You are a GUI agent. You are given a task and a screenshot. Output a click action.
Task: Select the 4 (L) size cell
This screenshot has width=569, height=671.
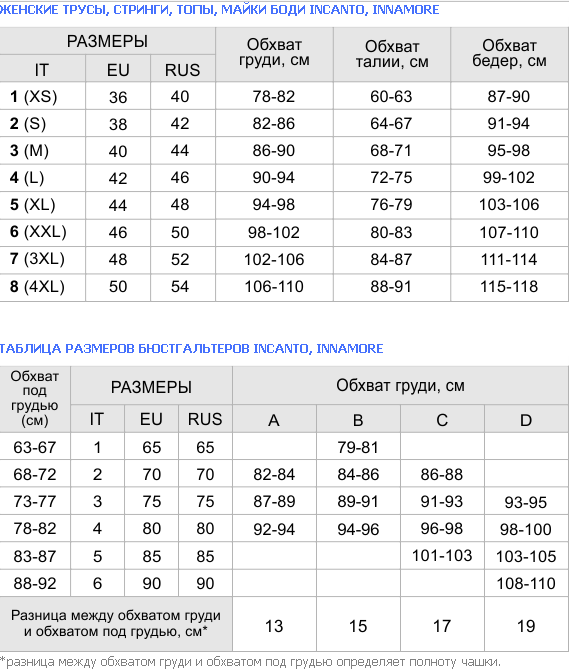42,178
